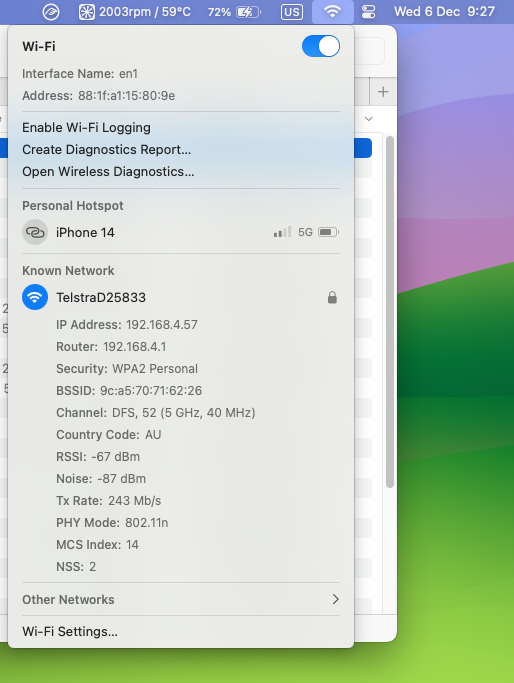Click the MCS Index 14 line

point(97,544)
